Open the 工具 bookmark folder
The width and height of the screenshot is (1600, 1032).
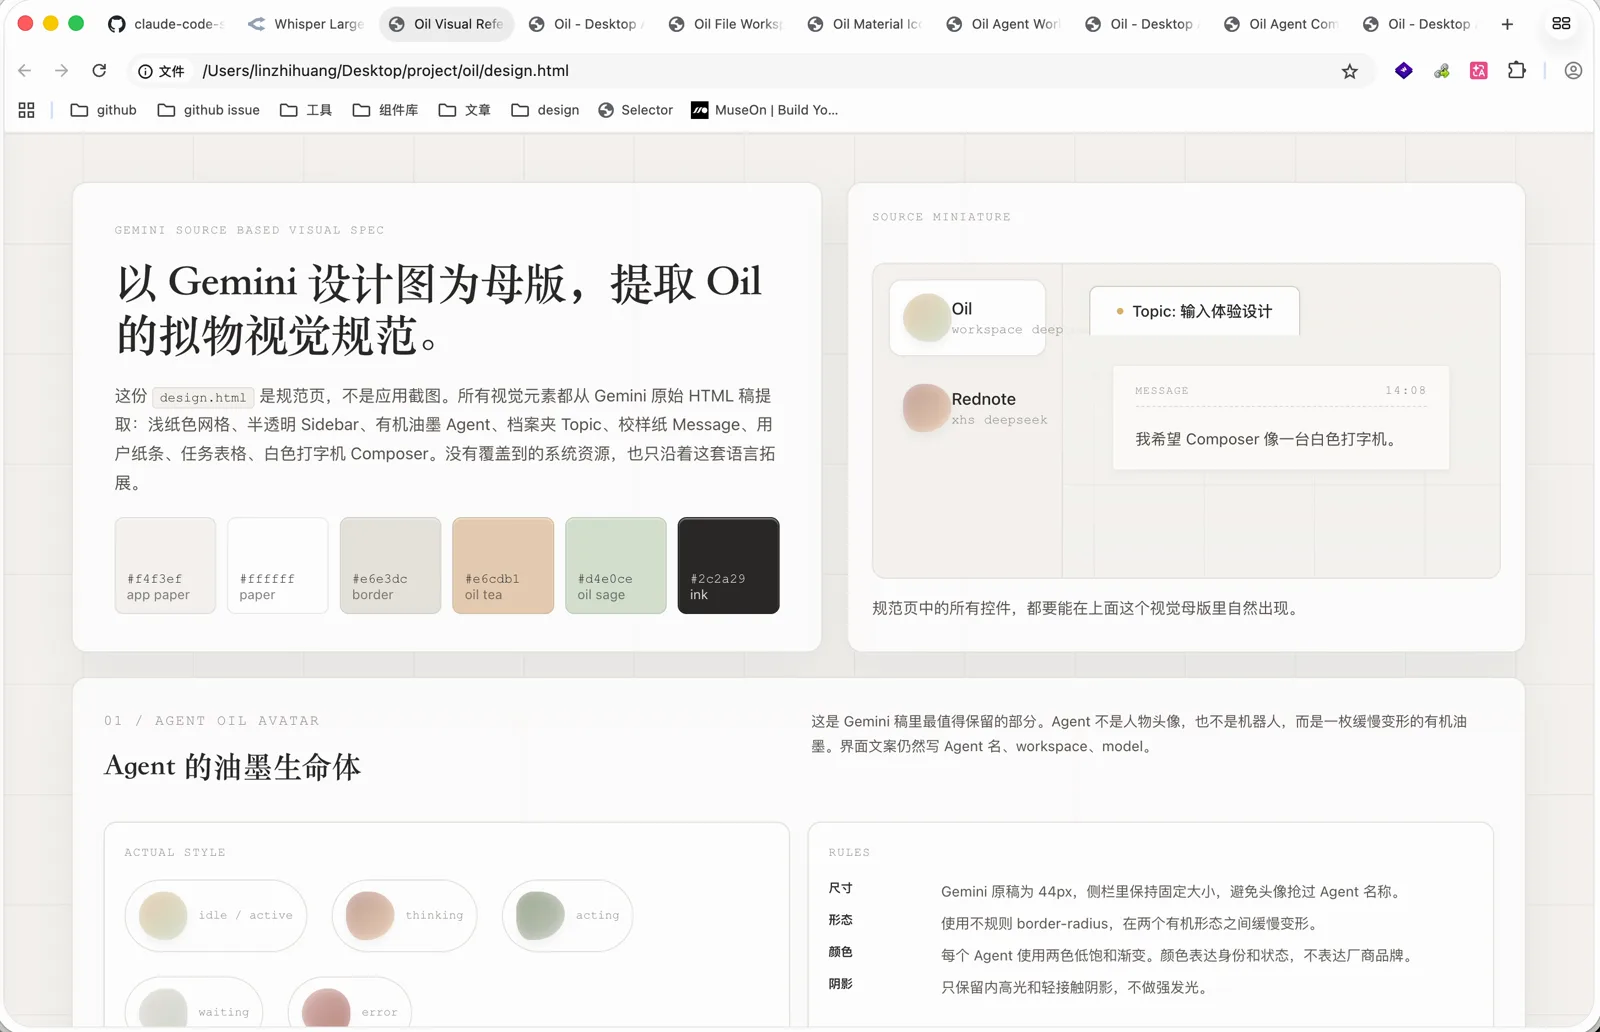pos(306,110)
